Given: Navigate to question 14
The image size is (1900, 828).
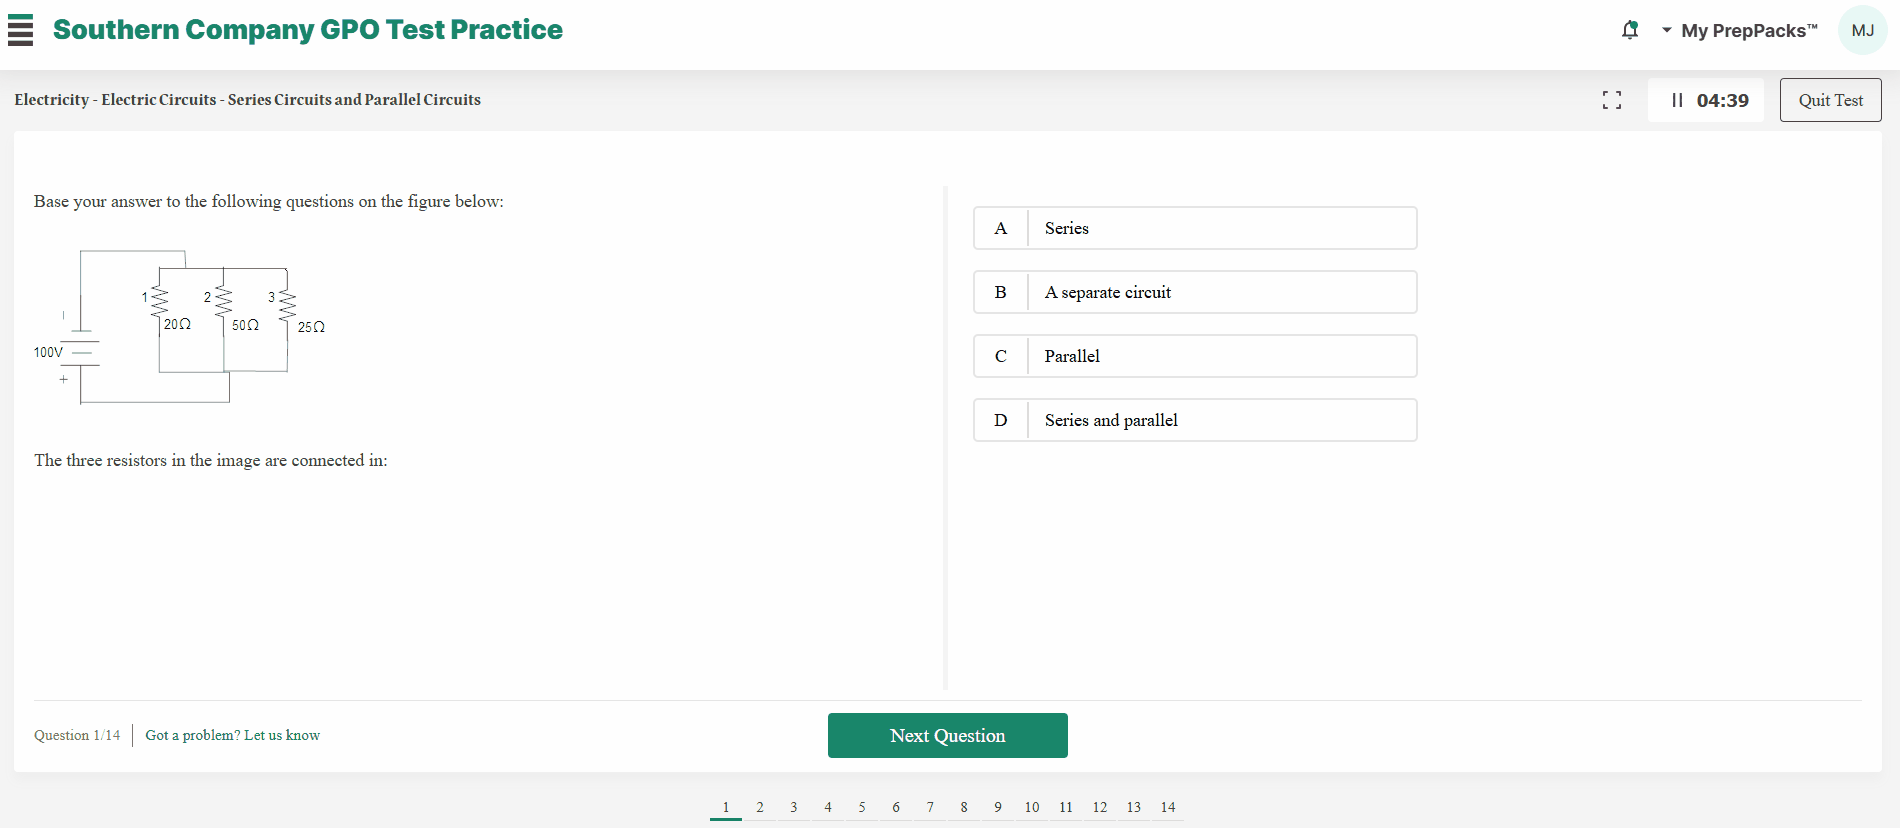Looking at the screenshot, I should pyautogui.click(x=1168, y=807).
